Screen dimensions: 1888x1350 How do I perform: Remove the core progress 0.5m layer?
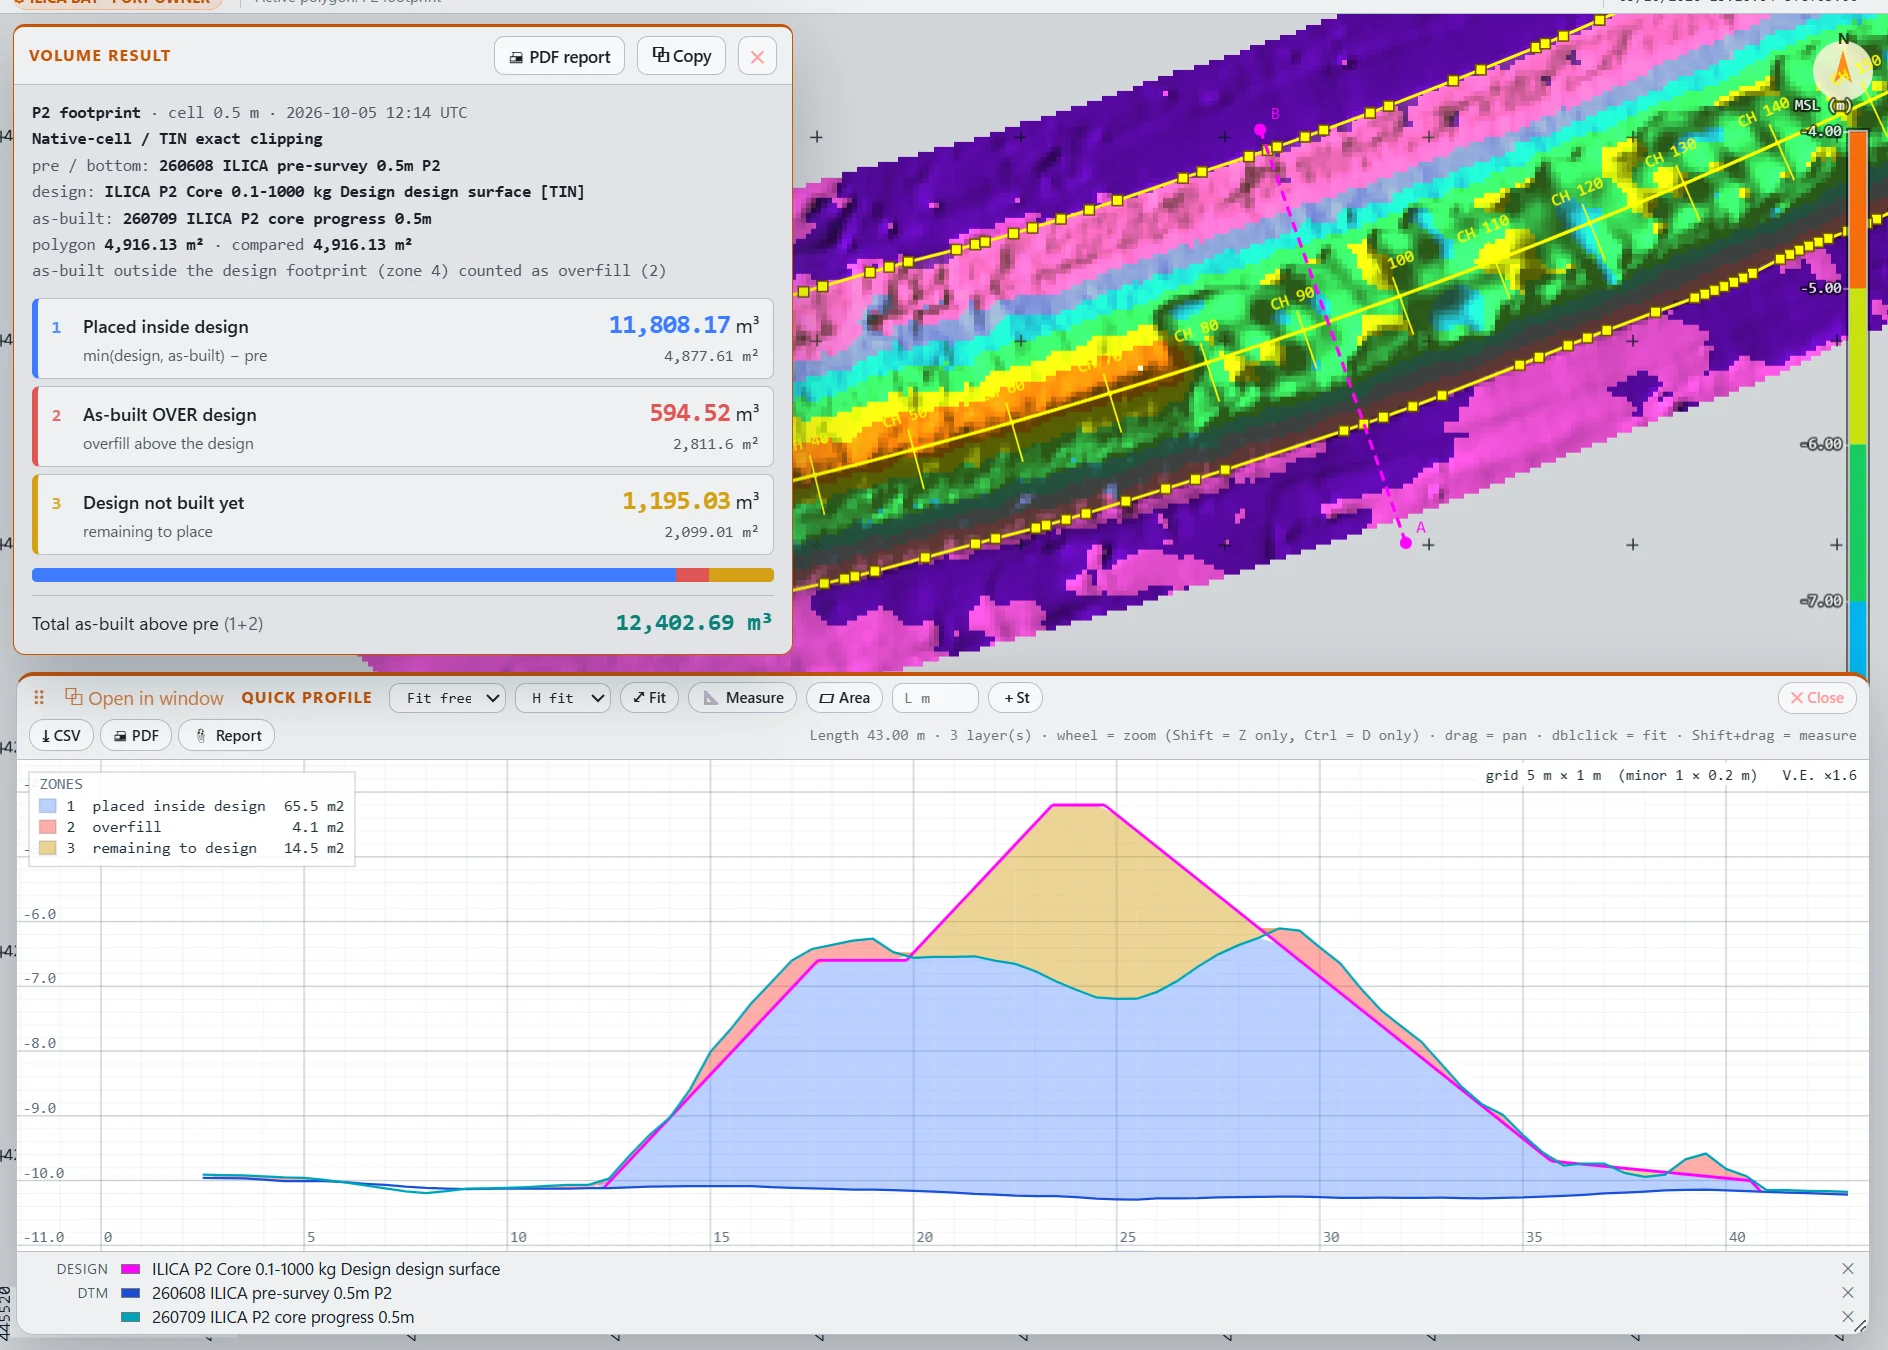[x=1848, y=1317]
